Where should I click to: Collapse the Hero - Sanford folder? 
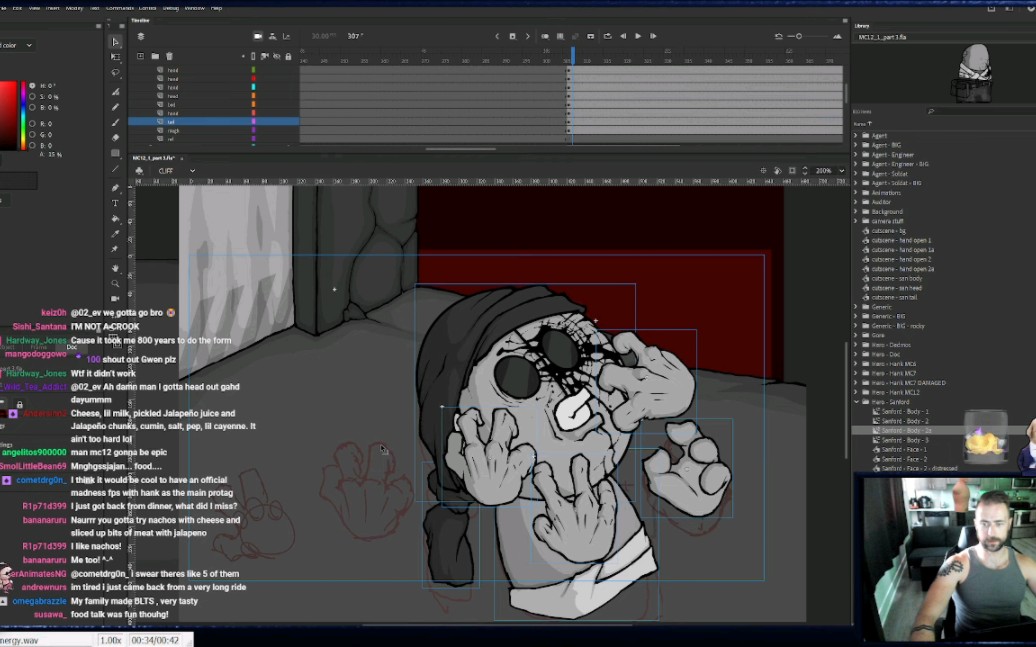pyautogui.click(x=856, y=402)
